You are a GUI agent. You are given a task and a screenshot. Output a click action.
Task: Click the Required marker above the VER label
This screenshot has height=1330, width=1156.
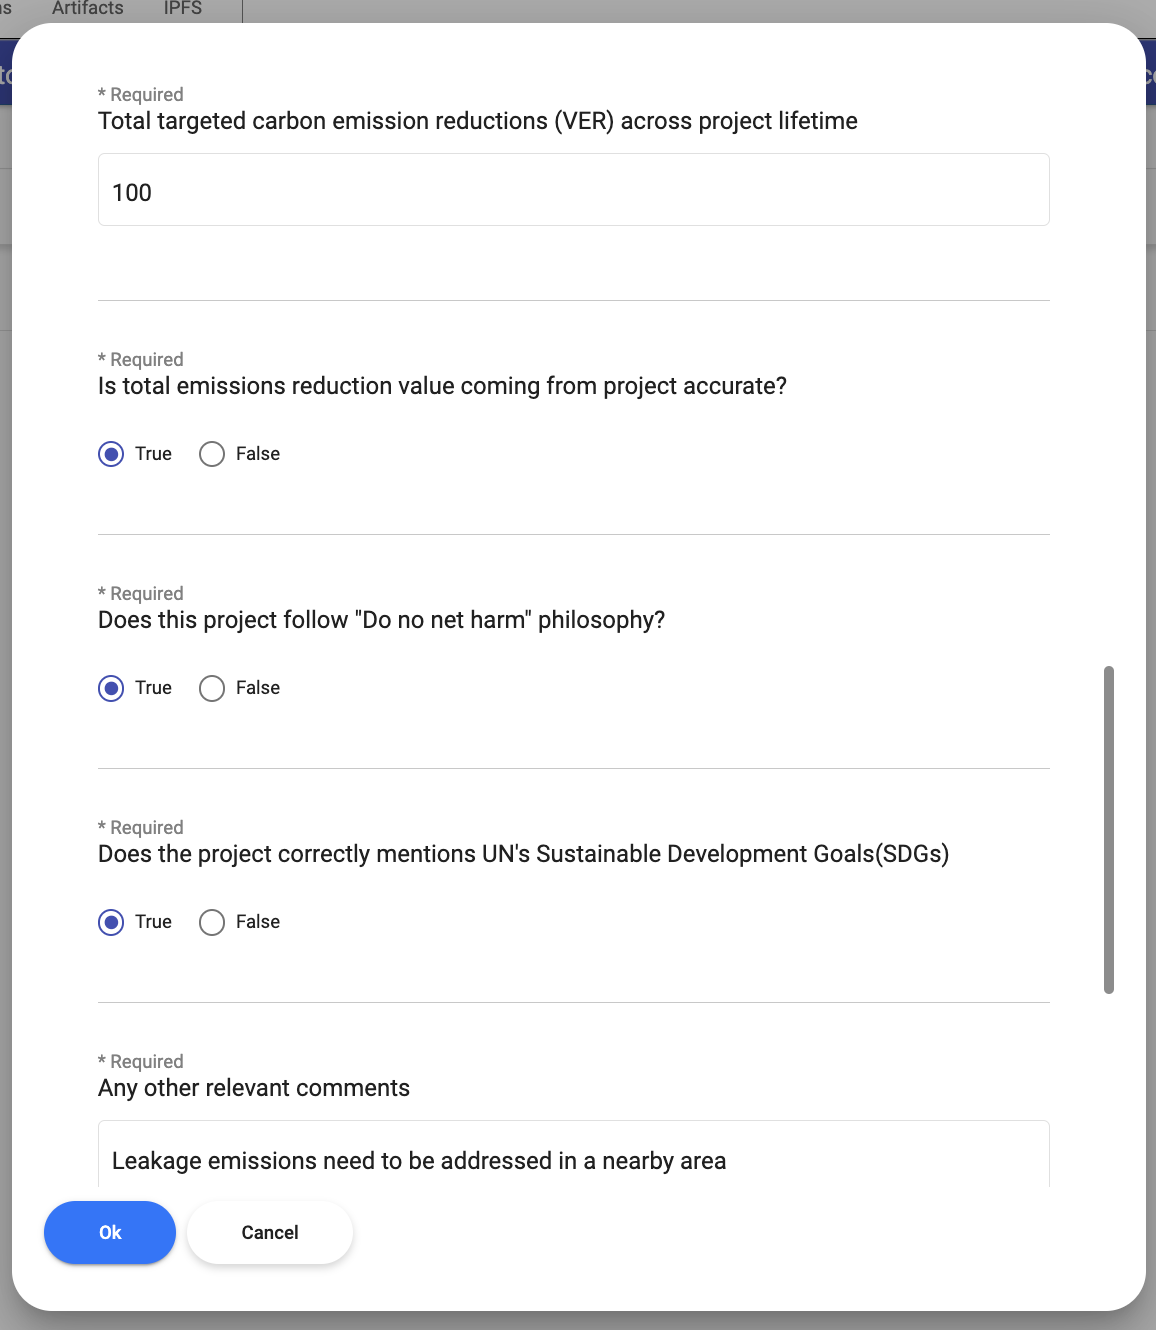pos(141,95)
